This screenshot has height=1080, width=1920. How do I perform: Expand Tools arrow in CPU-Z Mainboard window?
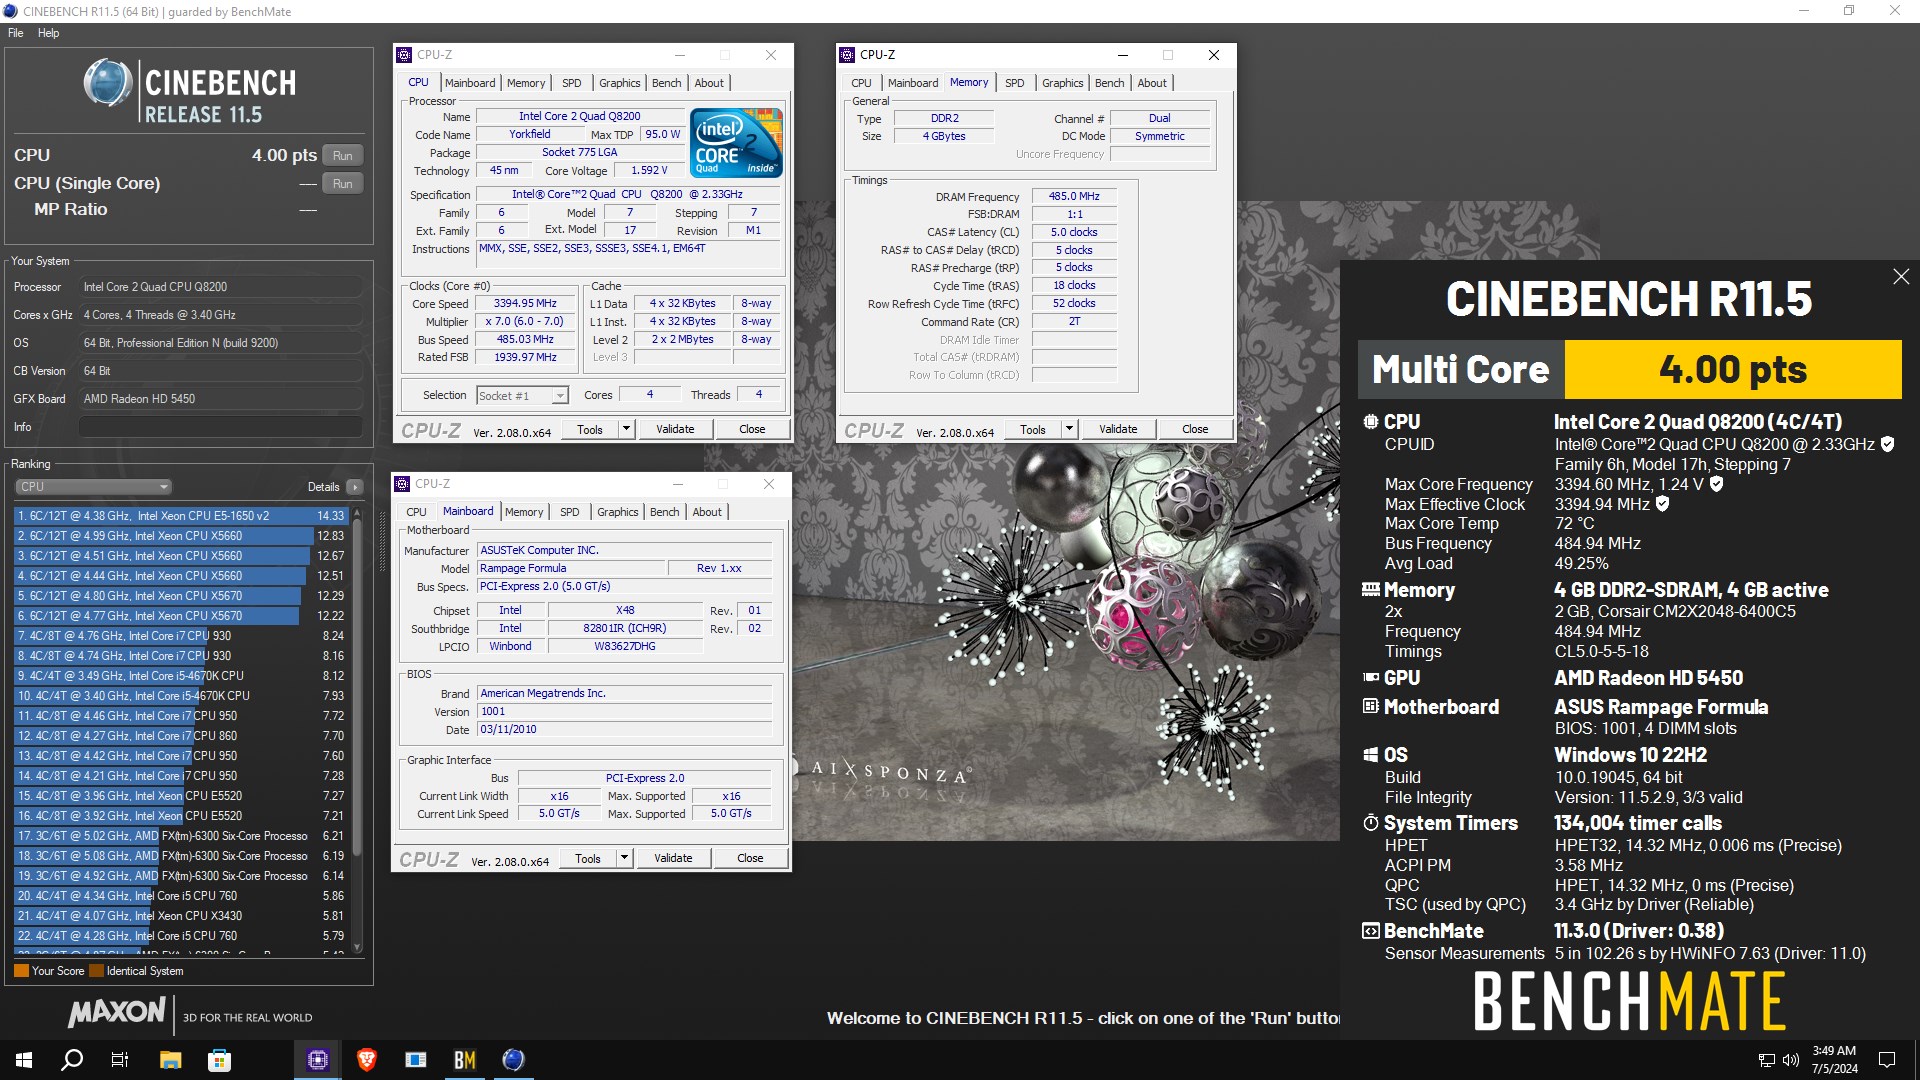click(624, 858)
